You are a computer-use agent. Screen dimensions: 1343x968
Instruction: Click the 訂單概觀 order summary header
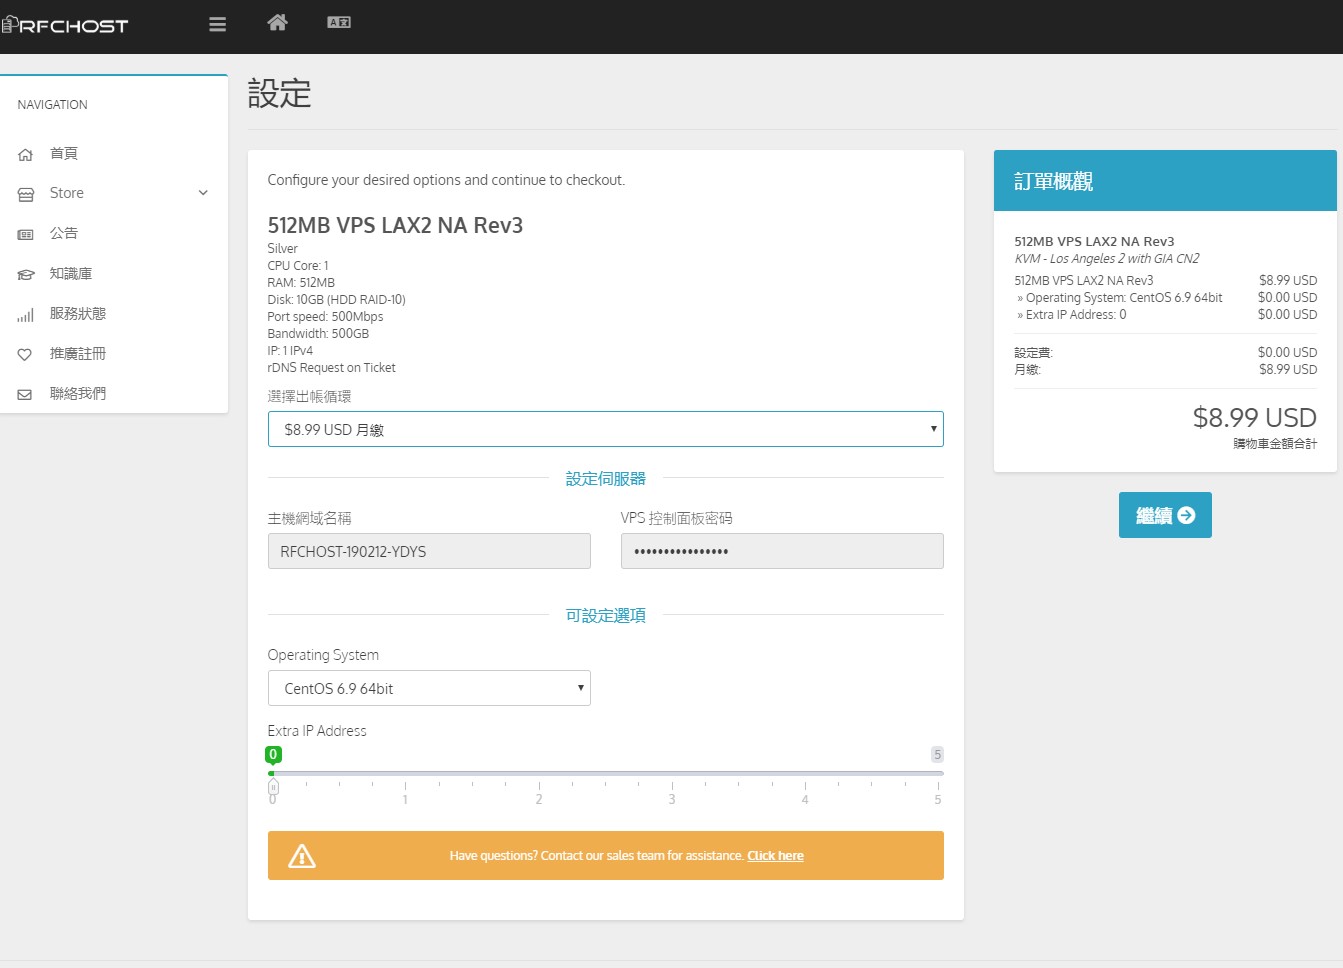1165,181
